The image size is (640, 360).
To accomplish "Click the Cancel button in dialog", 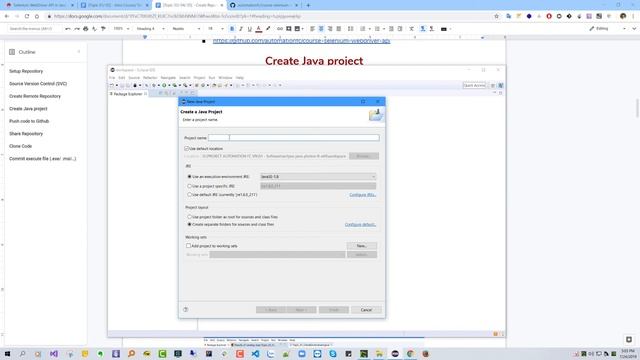I will [366, 310].
